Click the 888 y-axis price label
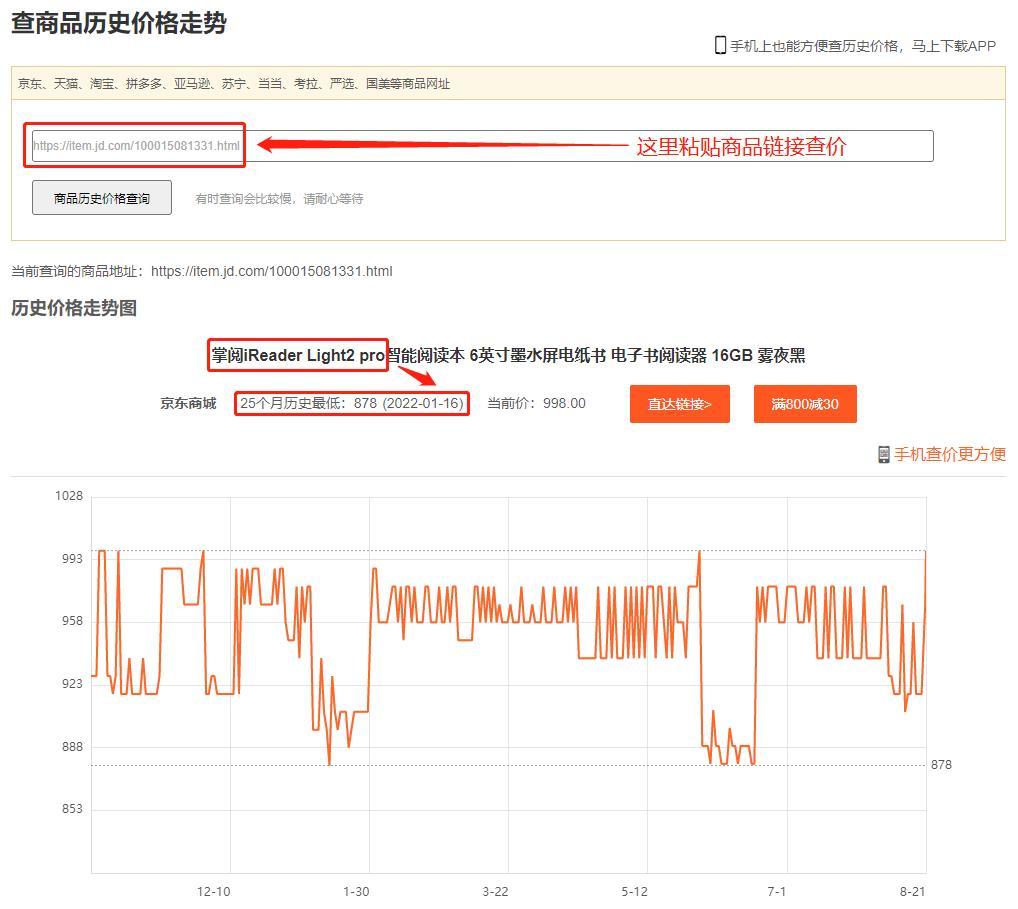 pos(73,747)
